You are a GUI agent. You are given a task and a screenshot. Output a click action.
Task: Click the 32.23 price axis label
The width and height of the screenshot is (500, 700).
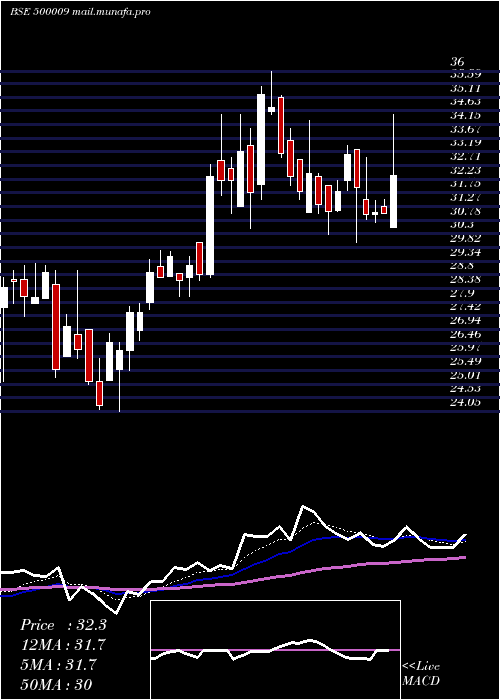coord(465,171)
